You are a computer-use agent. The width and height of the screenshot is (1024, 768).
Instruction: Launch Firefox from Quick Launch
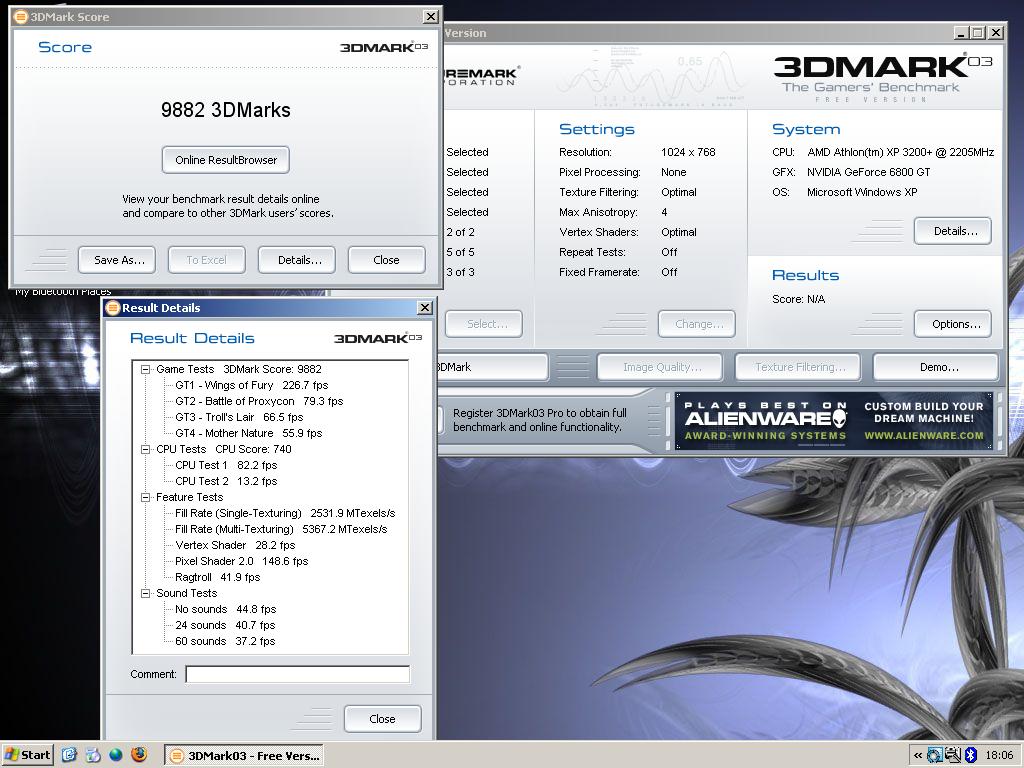point(139,754)
